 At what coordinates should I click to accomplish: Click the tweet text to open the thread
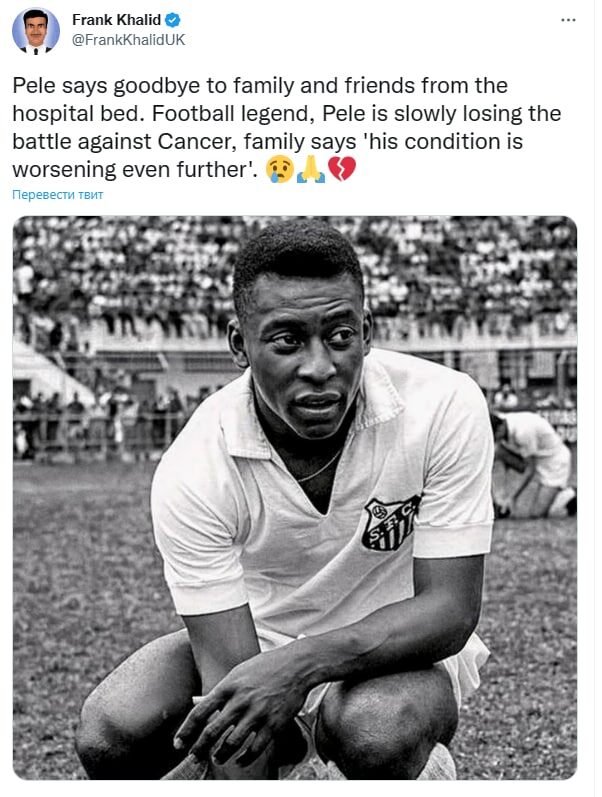pyautogui.click(x=286, y=128)
